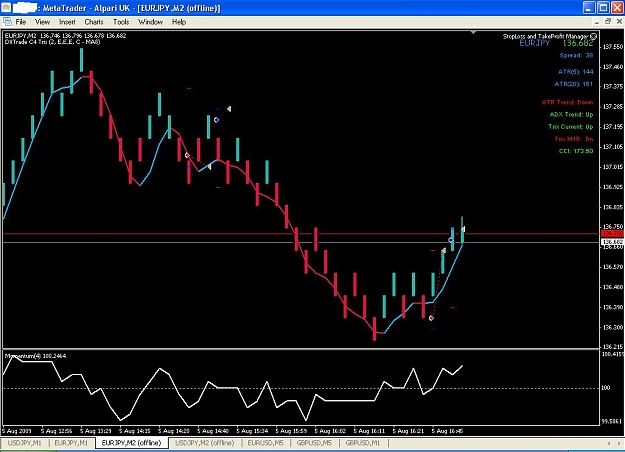This screenshot has width=625, height=452.
Task: Click the 100 level on momentum scale
Action: click(606, 387)
